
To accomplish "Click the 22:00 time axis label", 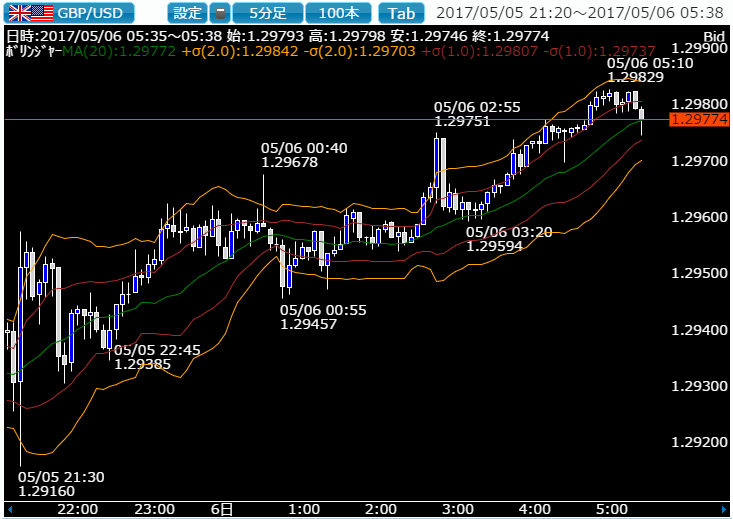I will point(78,509).
